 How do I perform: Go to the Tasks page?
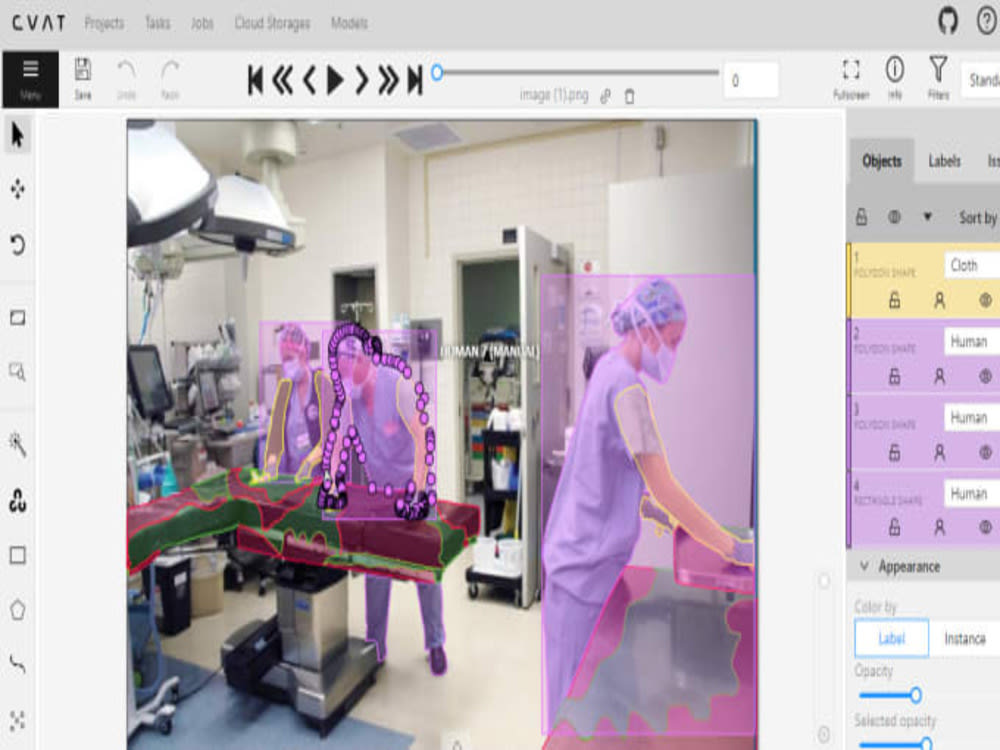click(x=158, y=24)
